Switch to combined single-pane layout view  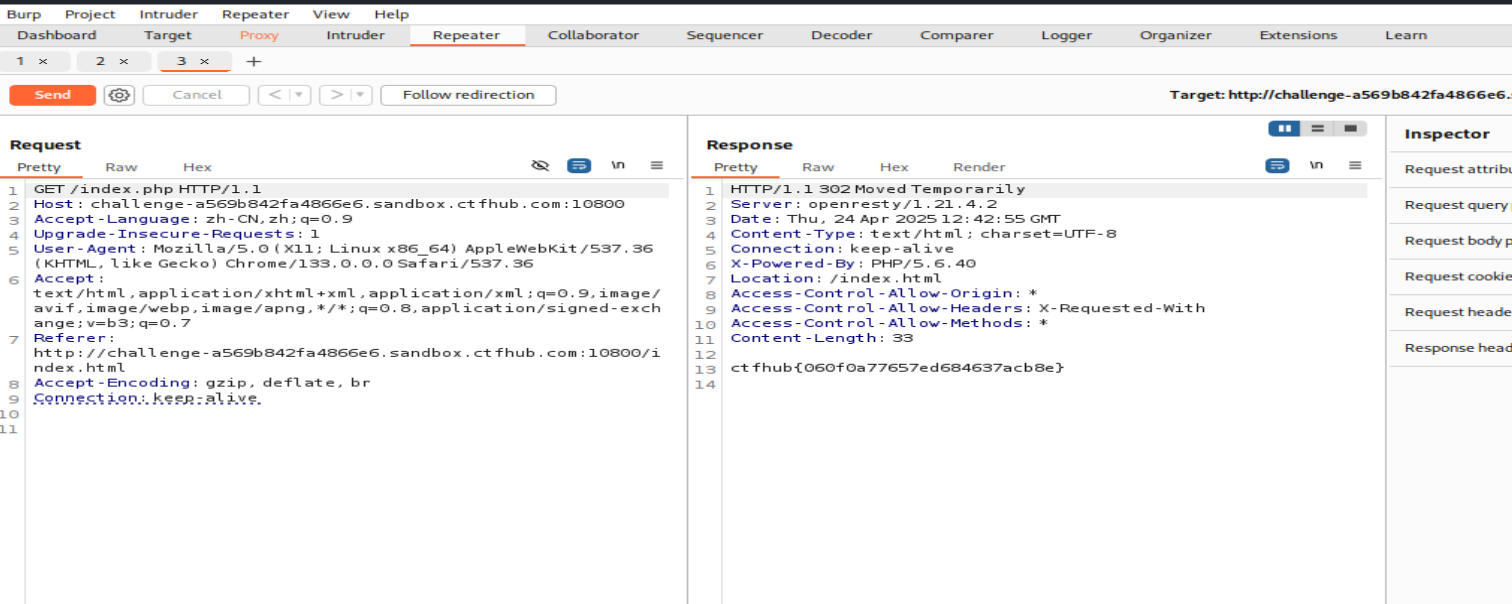pyautogui.click(x=1350, y=129)
